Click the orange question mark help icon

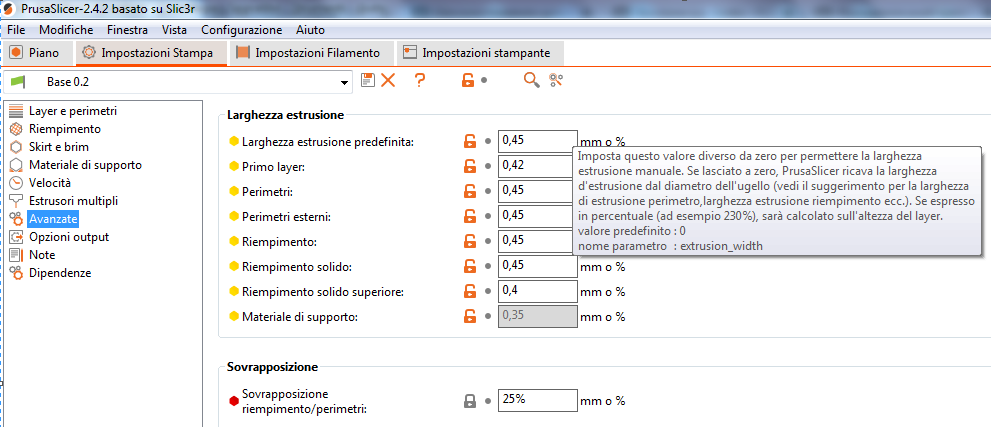(420, 80)
